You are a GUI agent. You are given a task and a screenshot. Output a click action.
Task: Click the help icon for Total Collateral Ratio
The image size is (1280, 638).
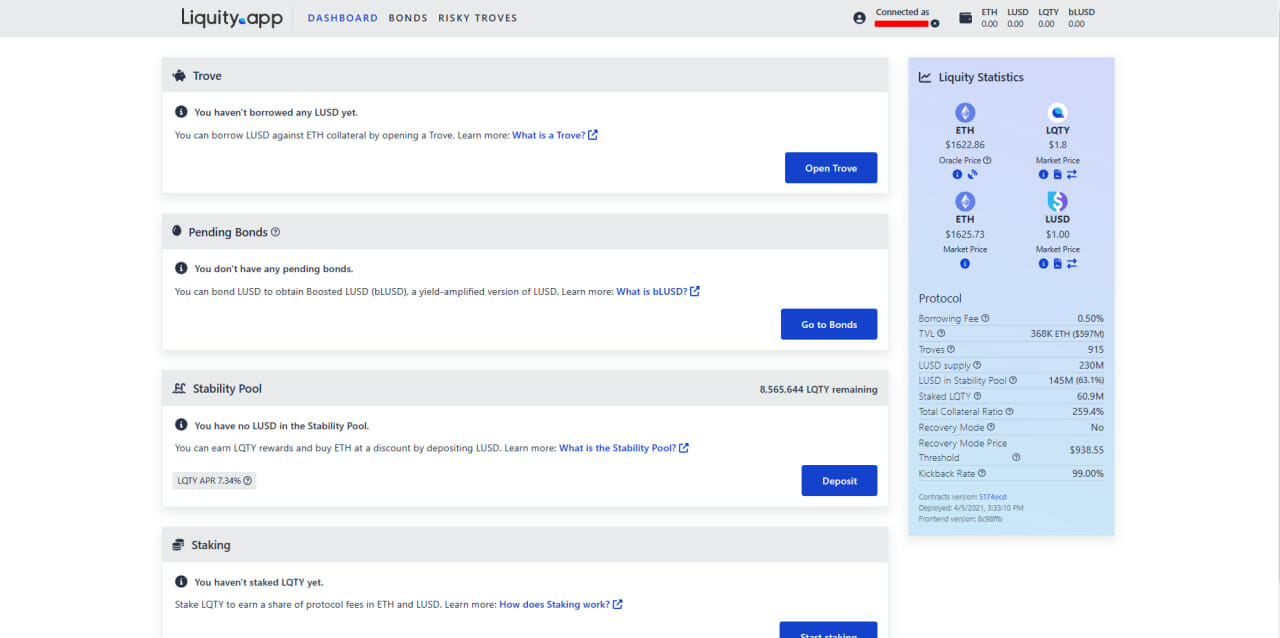1010,411
